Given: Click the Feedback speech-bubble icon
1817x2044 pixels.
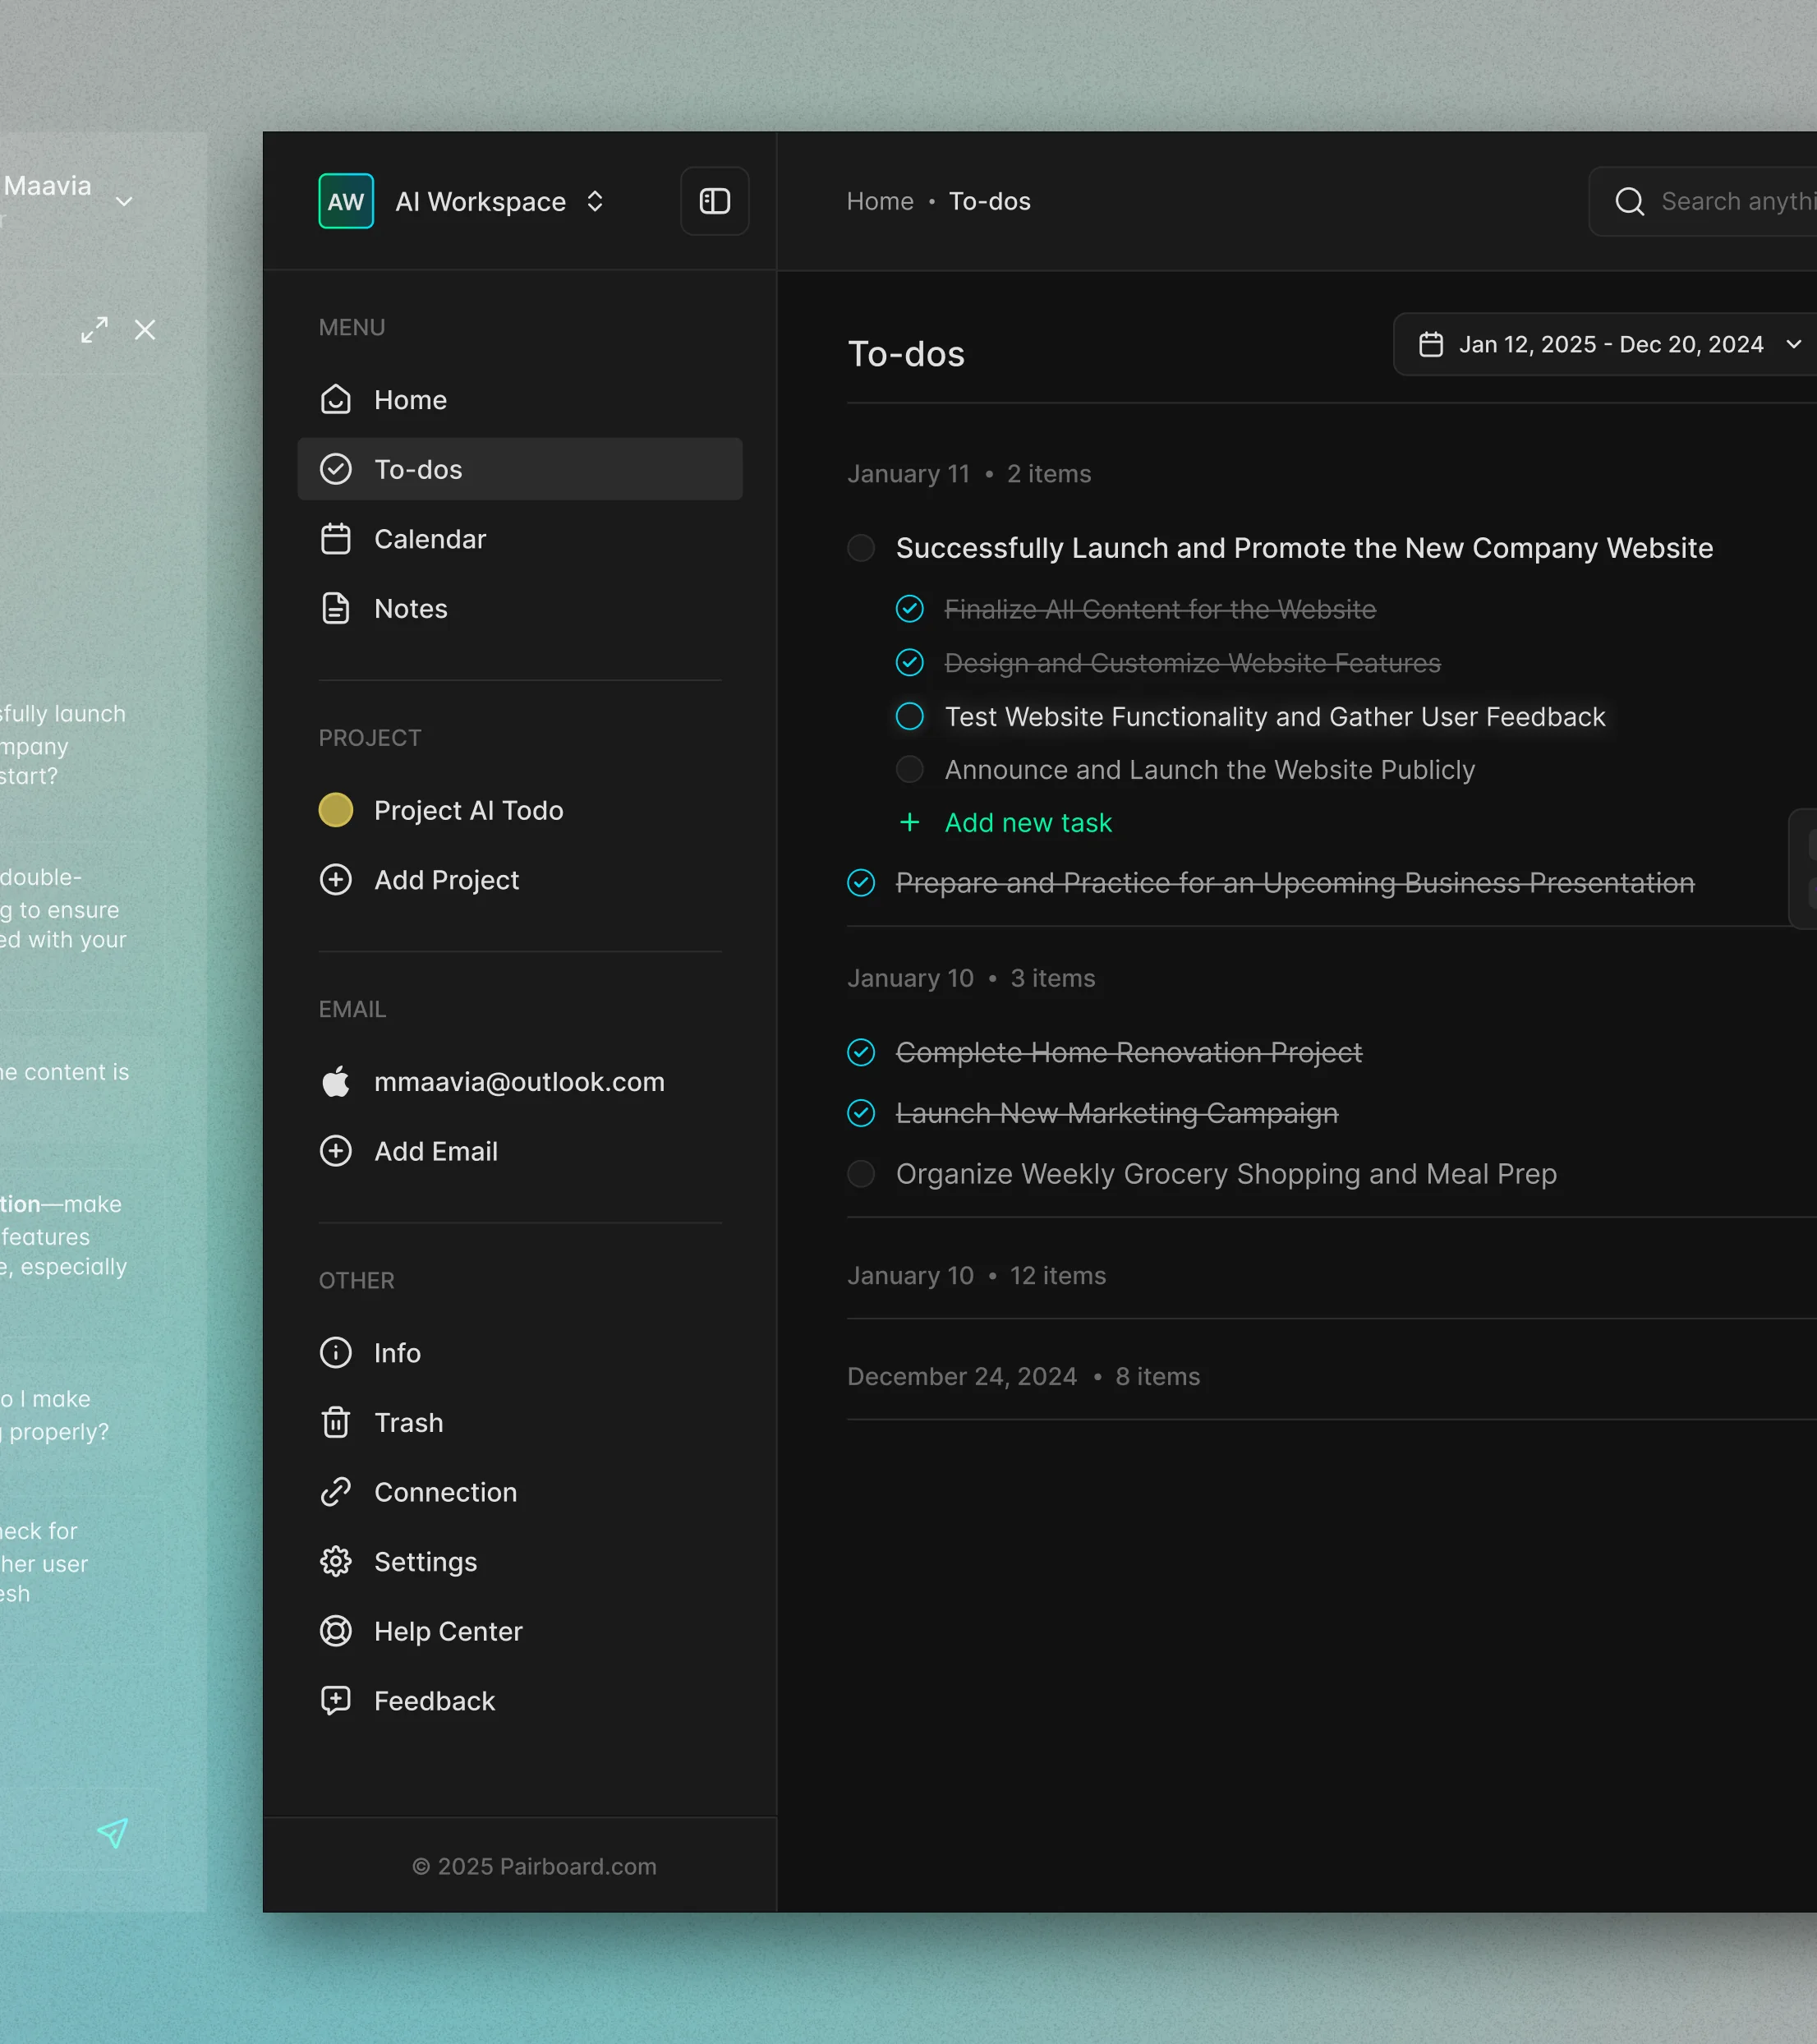Looking at the screenshot, I should [x=336, y=1700].
